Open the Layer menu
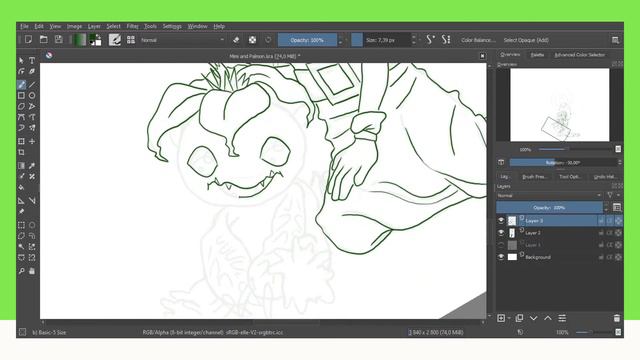 click(94, 26)
